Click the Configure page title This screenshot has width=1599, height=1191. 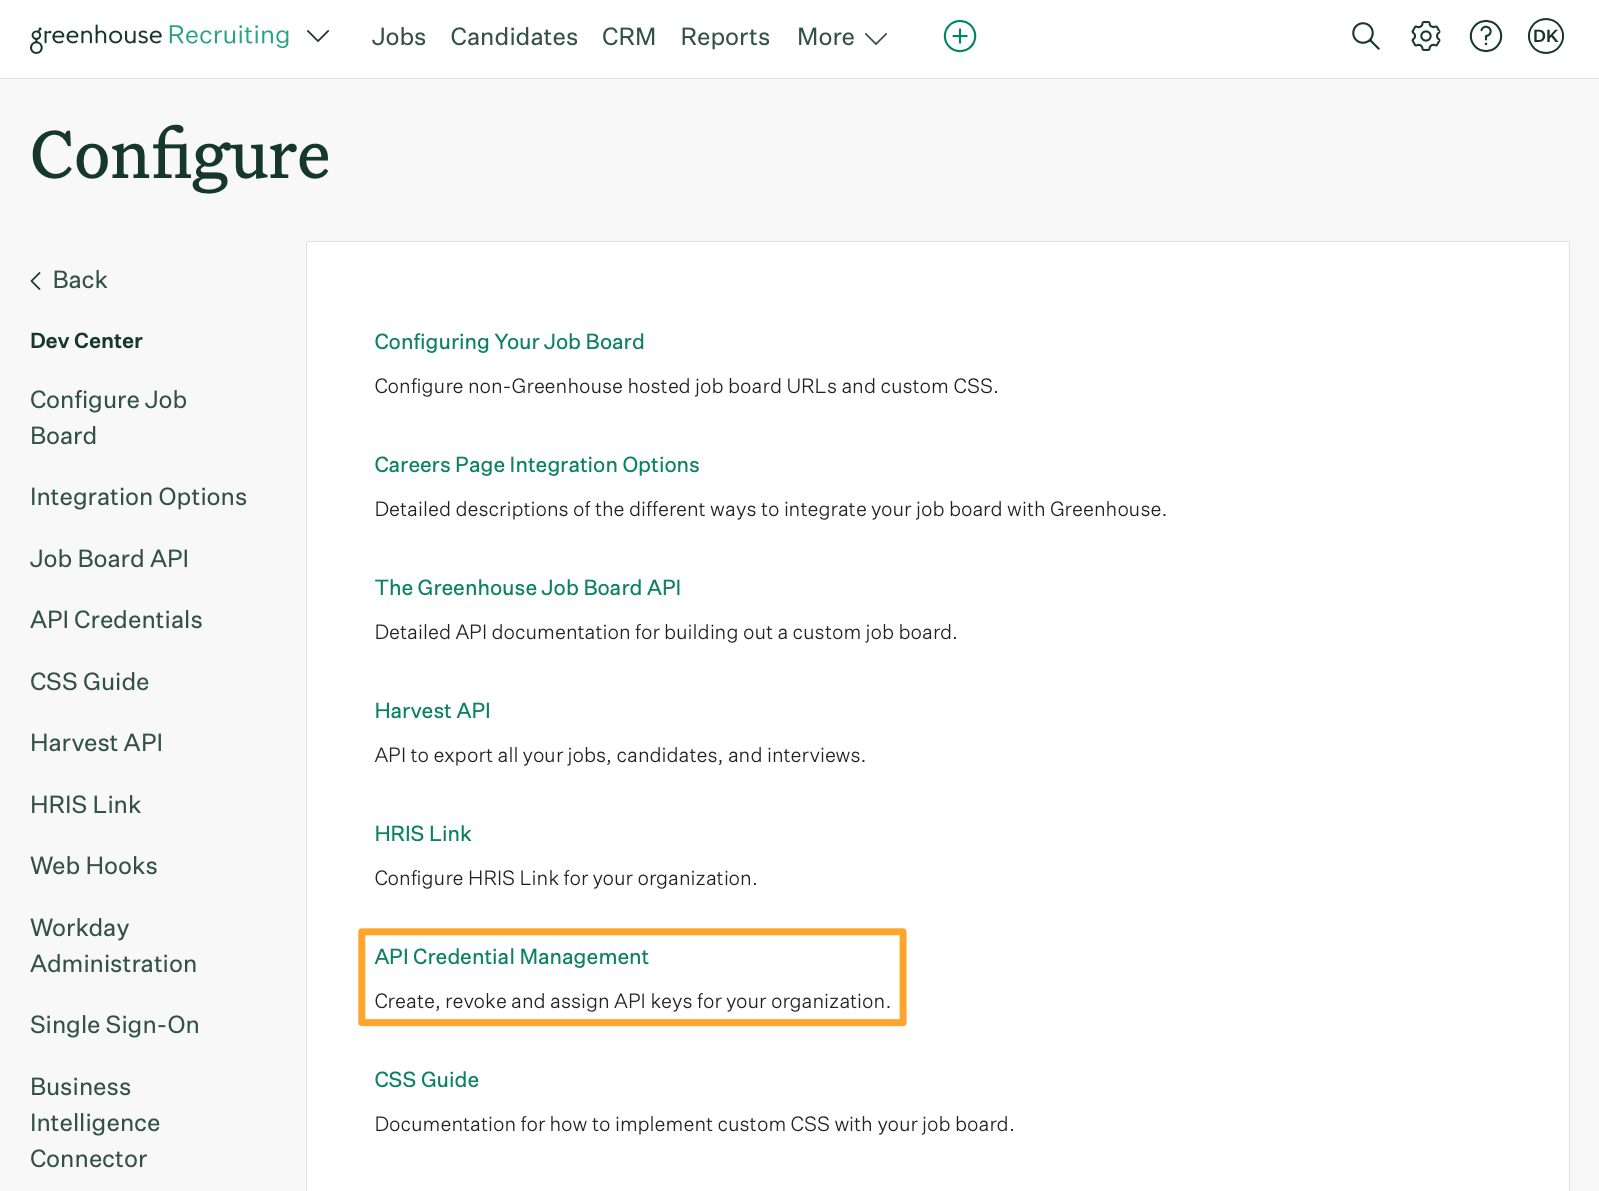180,156
